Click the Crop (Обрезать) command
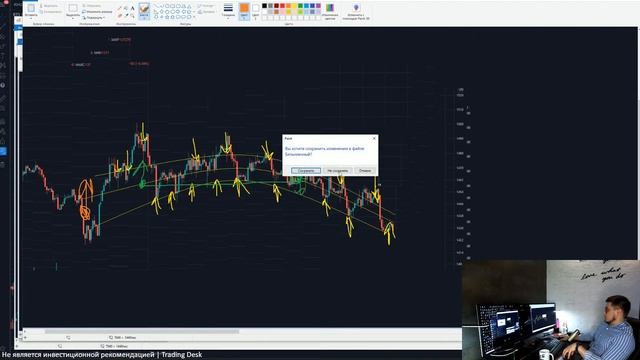The height and width of the screenshot is (360, 640). point(92,6)
